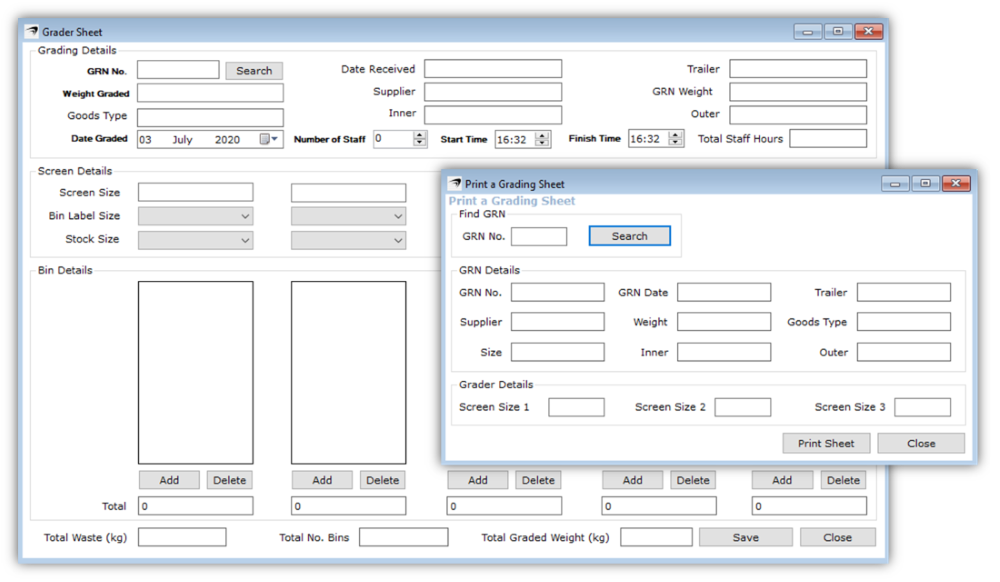Focus the Weight Graded input field
The image size is (1000, 582).
pyautogui.click(x=210, y=93)
